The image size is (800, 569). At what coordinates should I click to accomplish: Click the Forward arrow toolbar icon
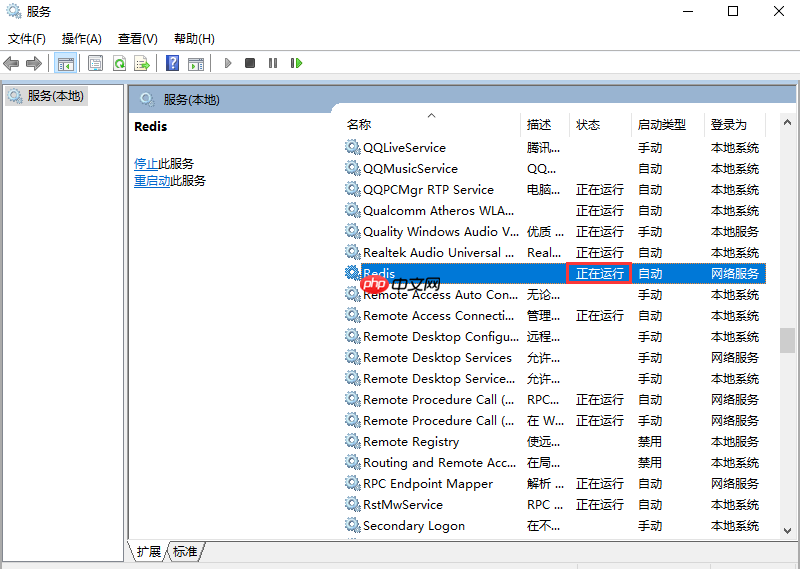pos(34,63)
